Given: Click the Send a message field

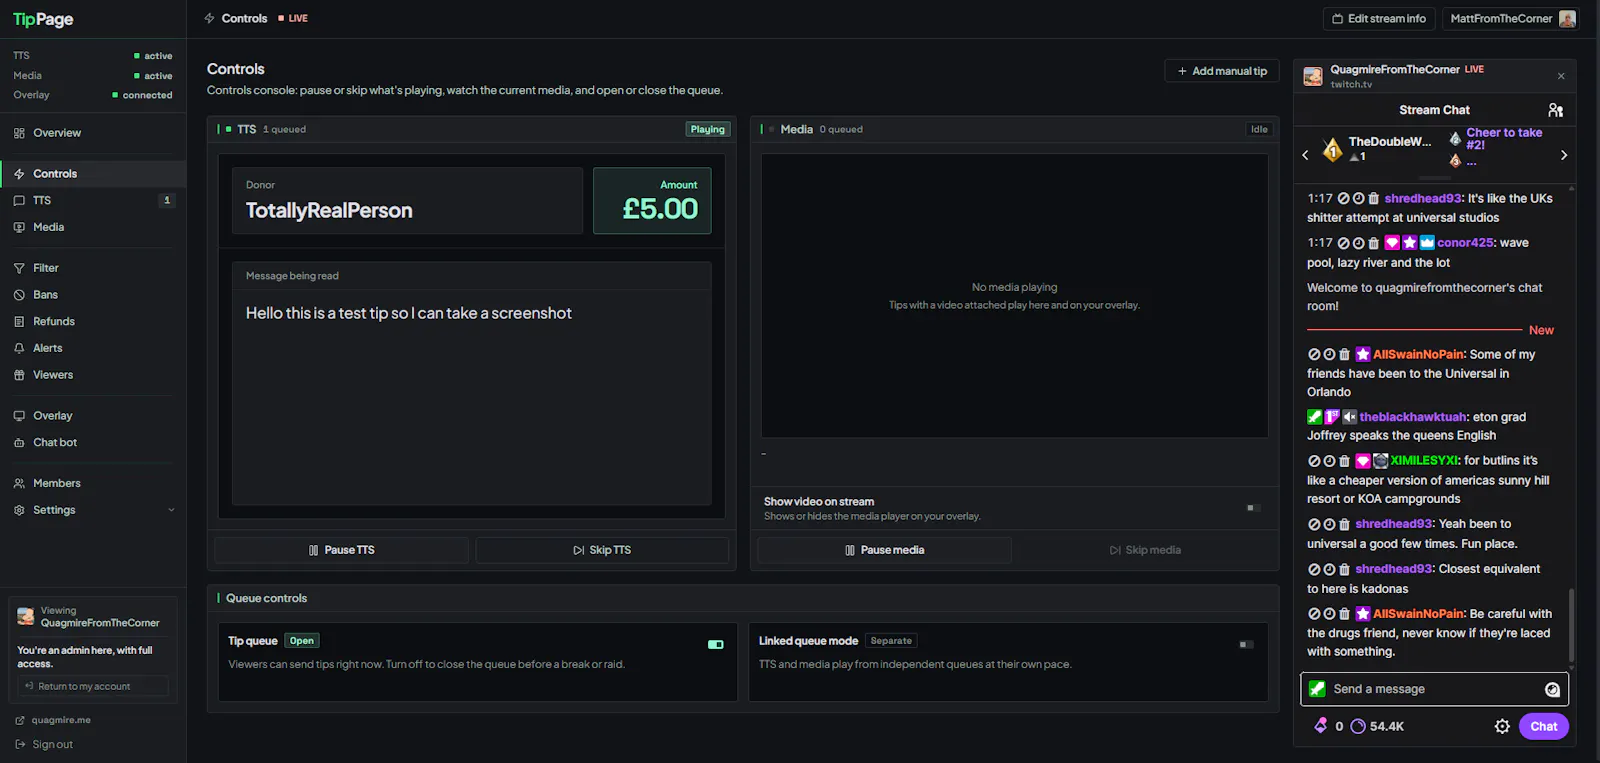Looking at the screenshot, I should point(1434,689).
